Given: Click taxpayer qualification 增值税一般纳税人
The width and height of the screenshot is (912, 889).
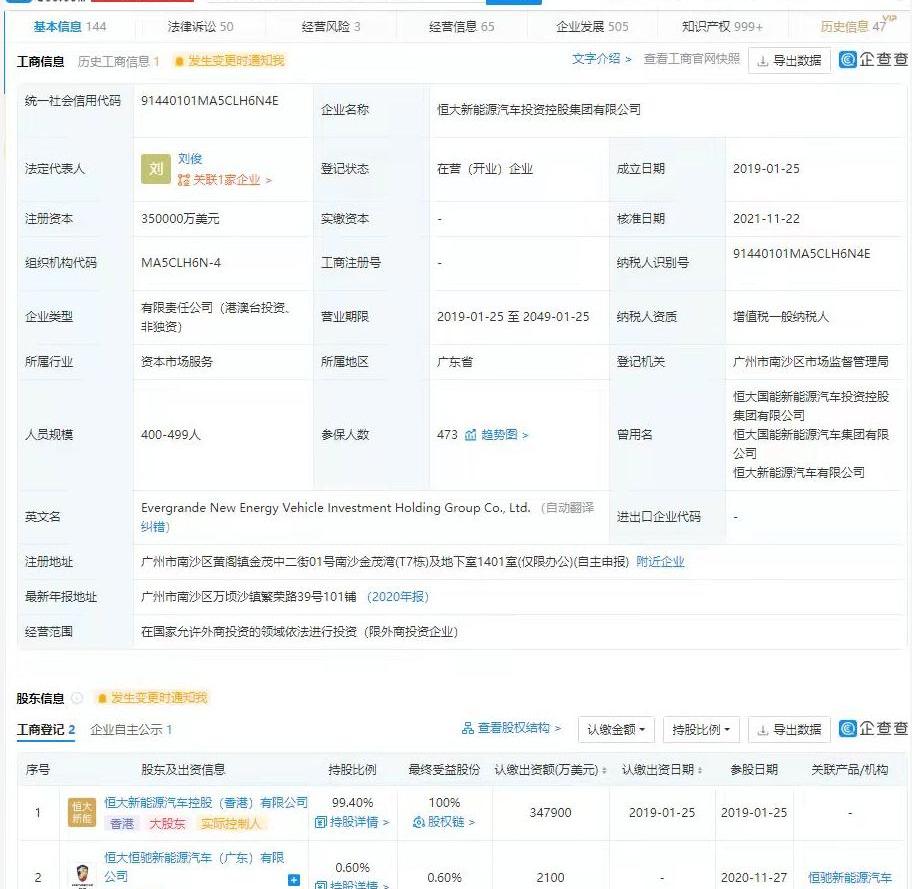Looking at the screenshot, I should [x=781, y=317].
